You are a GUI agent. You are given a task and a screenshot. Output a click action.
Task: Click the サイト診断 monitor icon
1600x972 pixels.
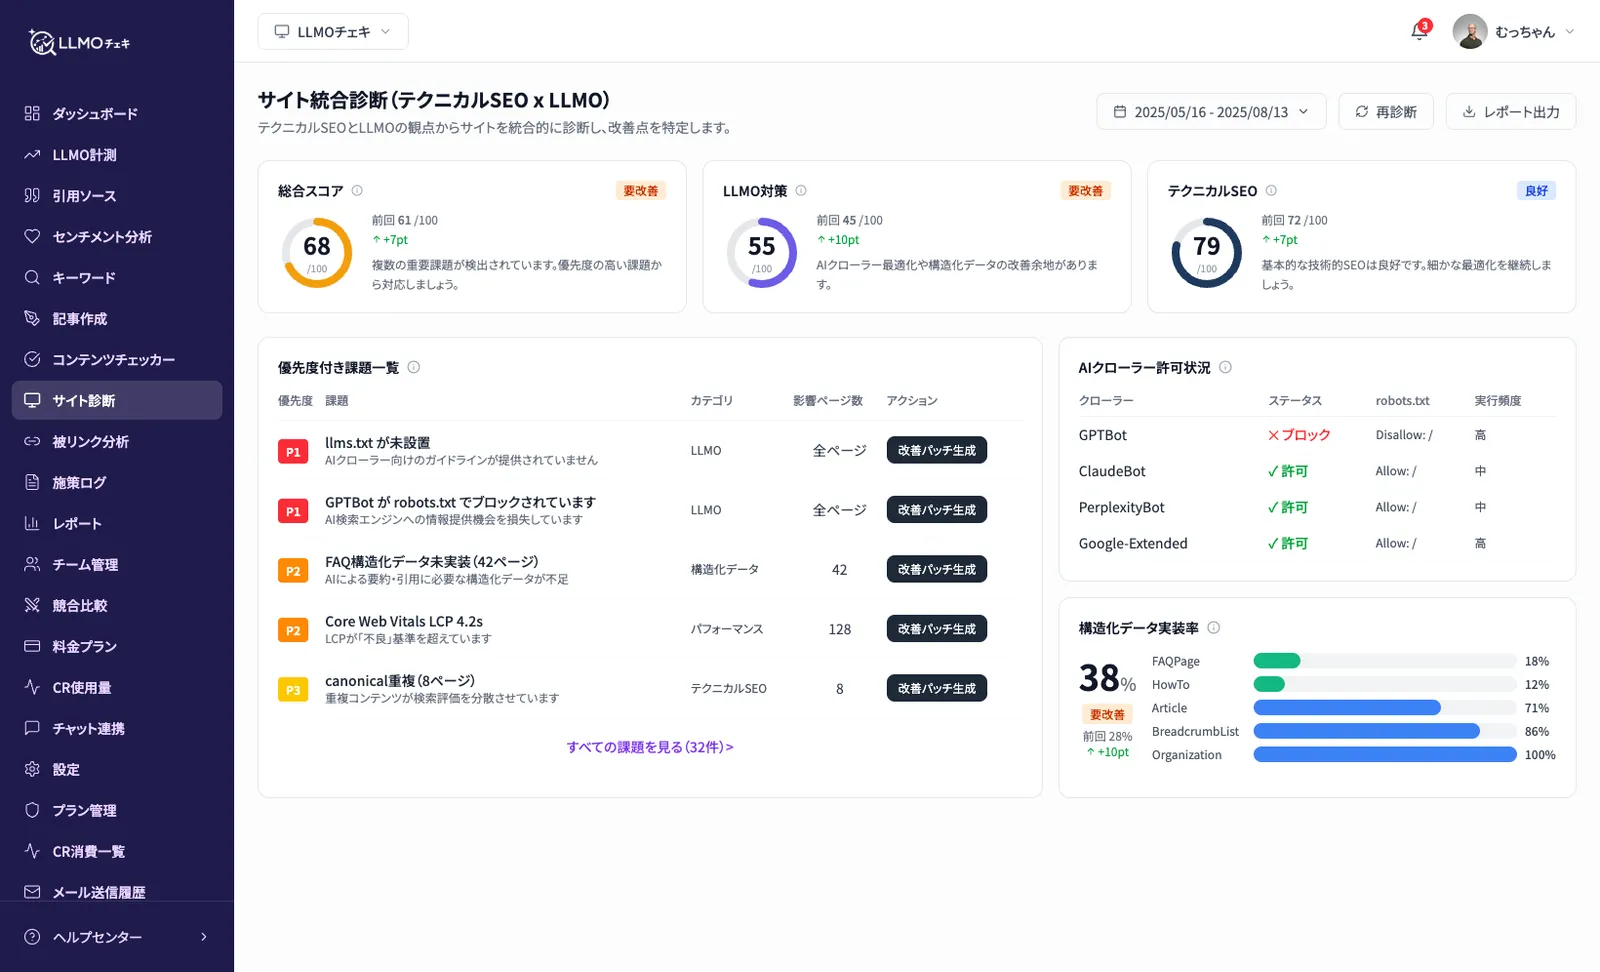pyautogui.click(x=32, y=400)
